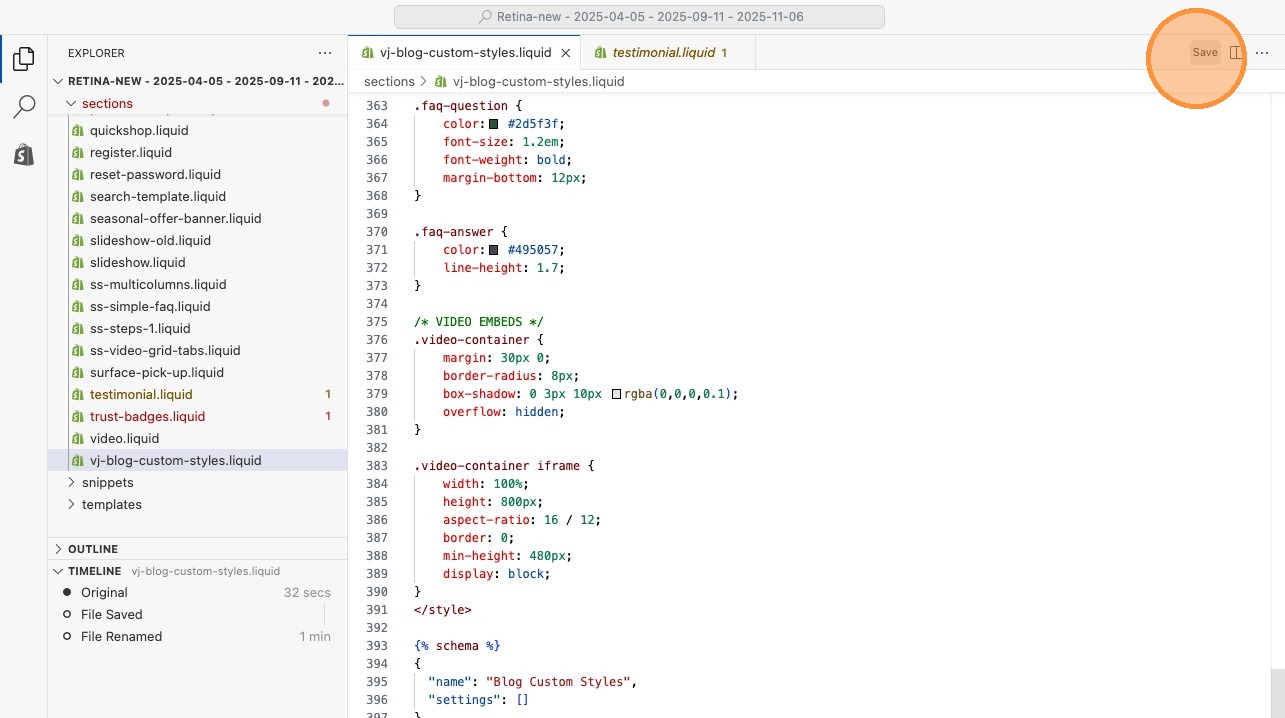Image resolution: width=1285 pixels, height=718 pixels.
Task: Select the File Saved timeline entry
Action: click(x=111, y=615)
